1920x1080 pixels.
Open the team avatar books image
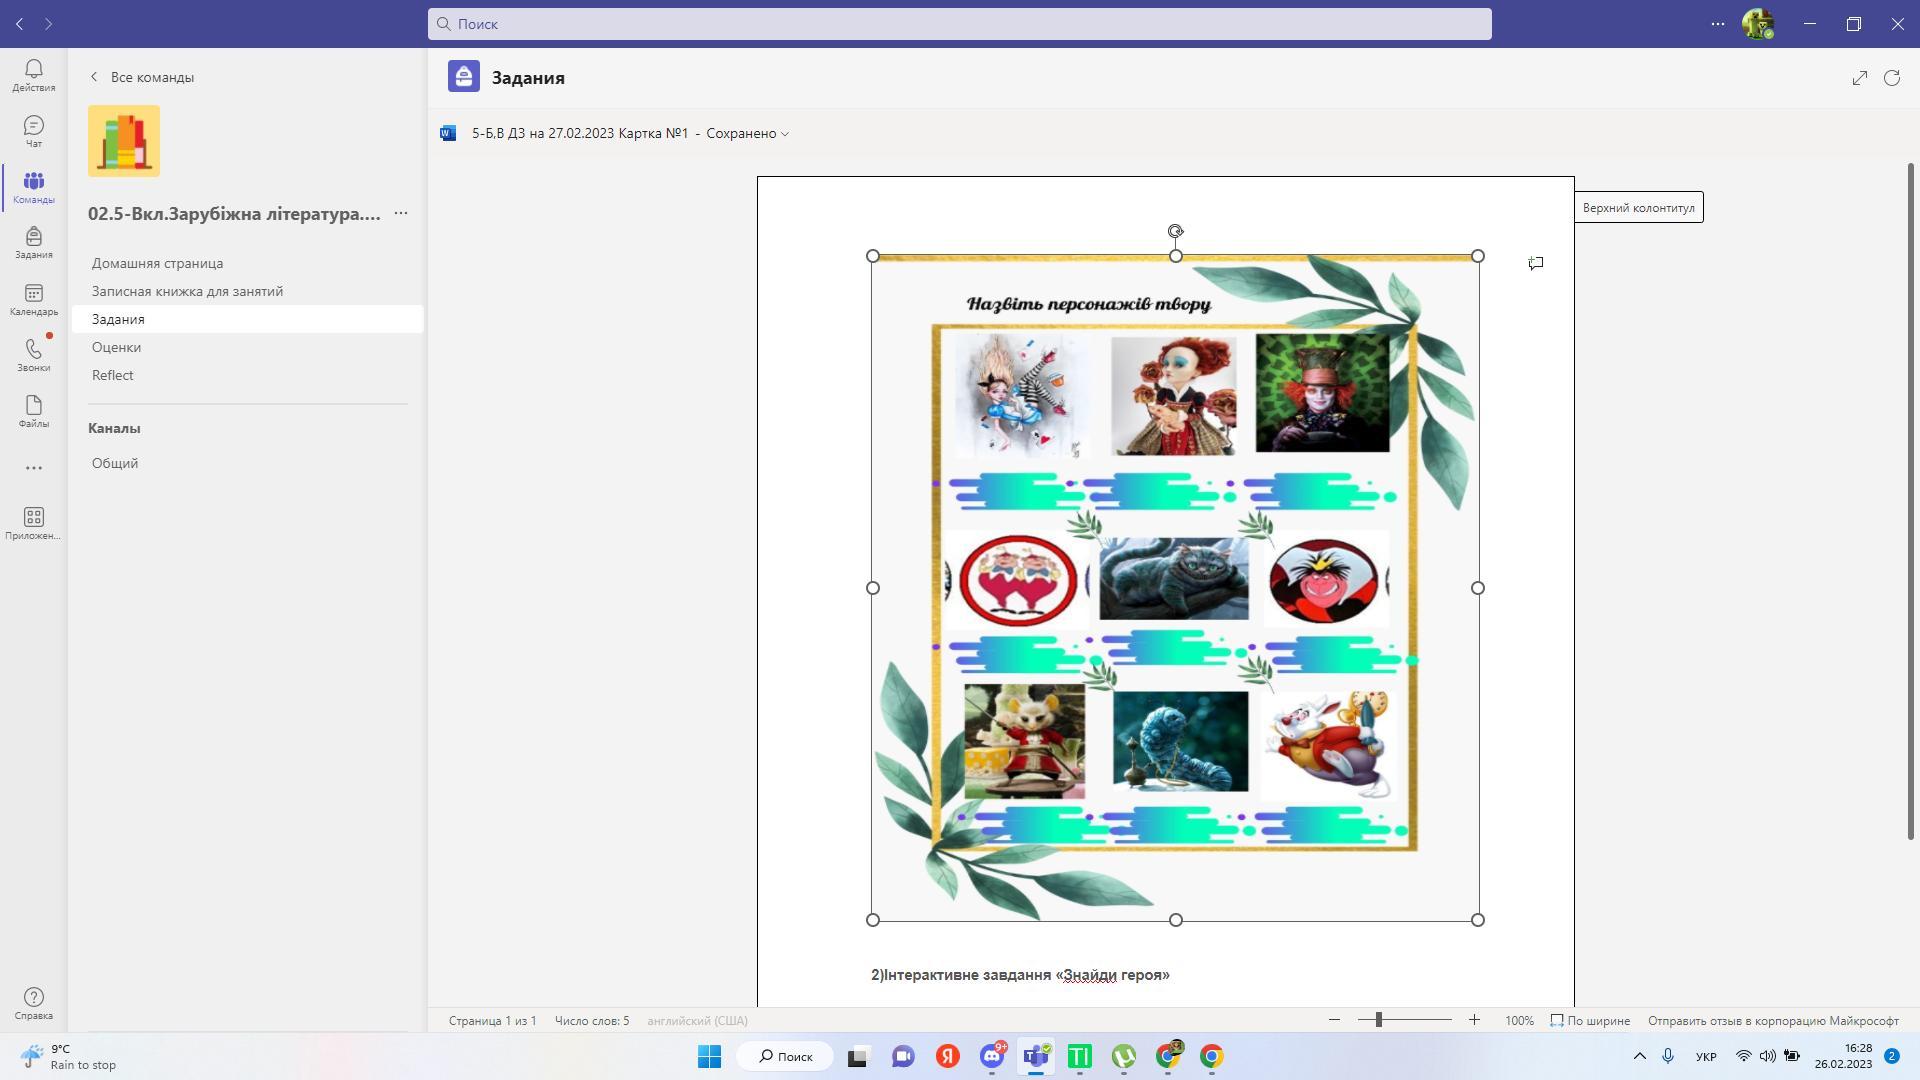pos(124,141)
